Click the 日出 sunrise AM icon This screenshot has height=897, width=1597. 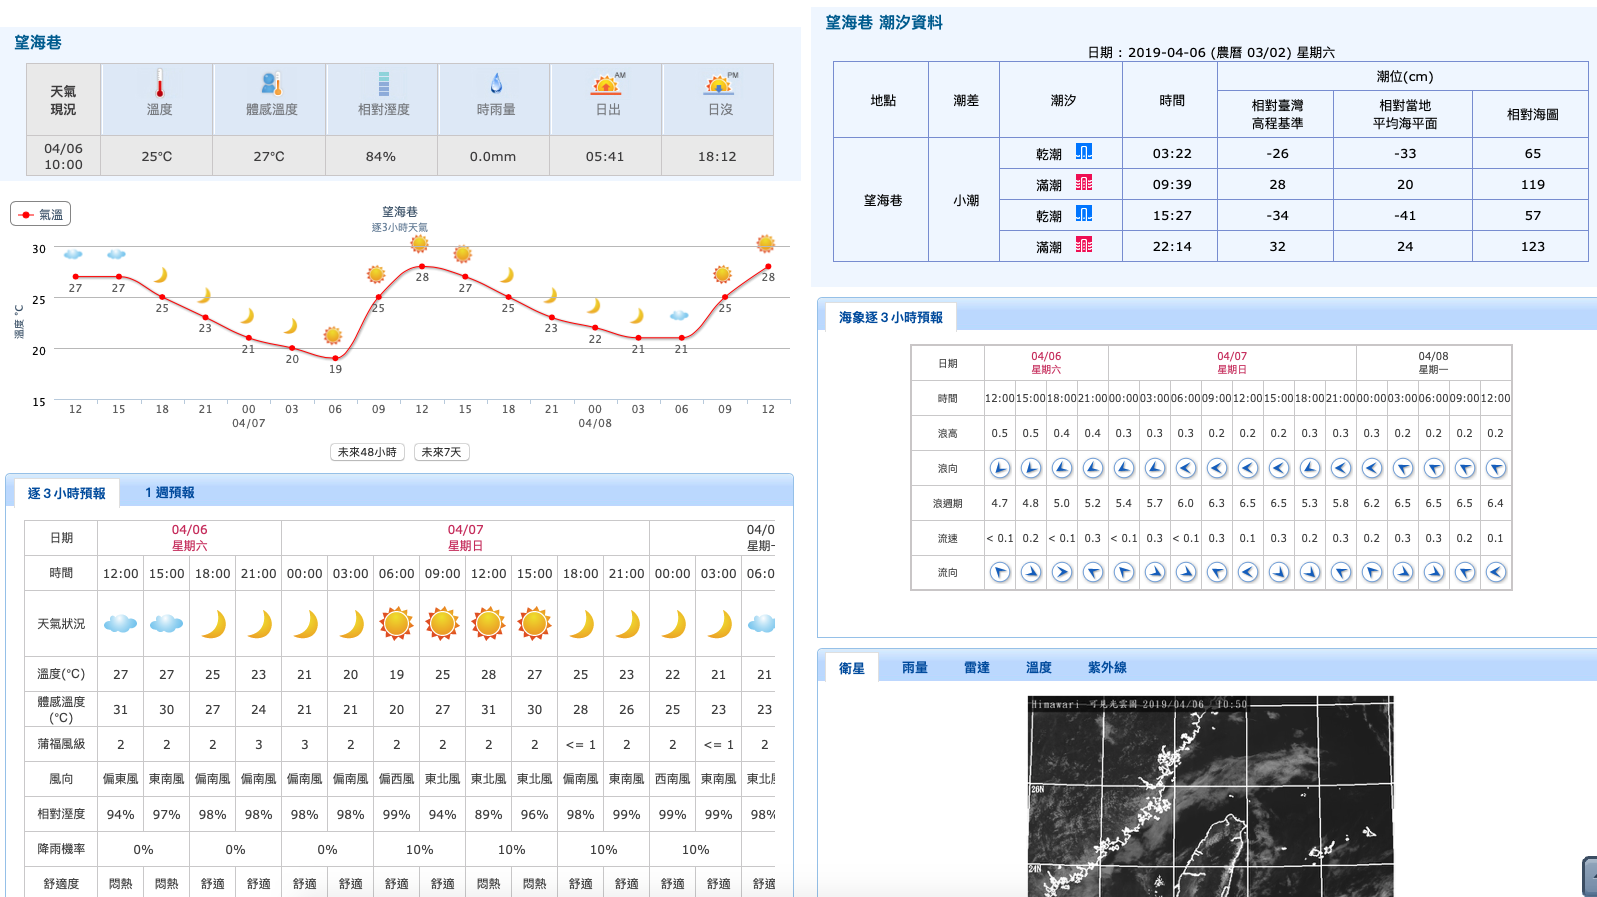tap(607, 84)
